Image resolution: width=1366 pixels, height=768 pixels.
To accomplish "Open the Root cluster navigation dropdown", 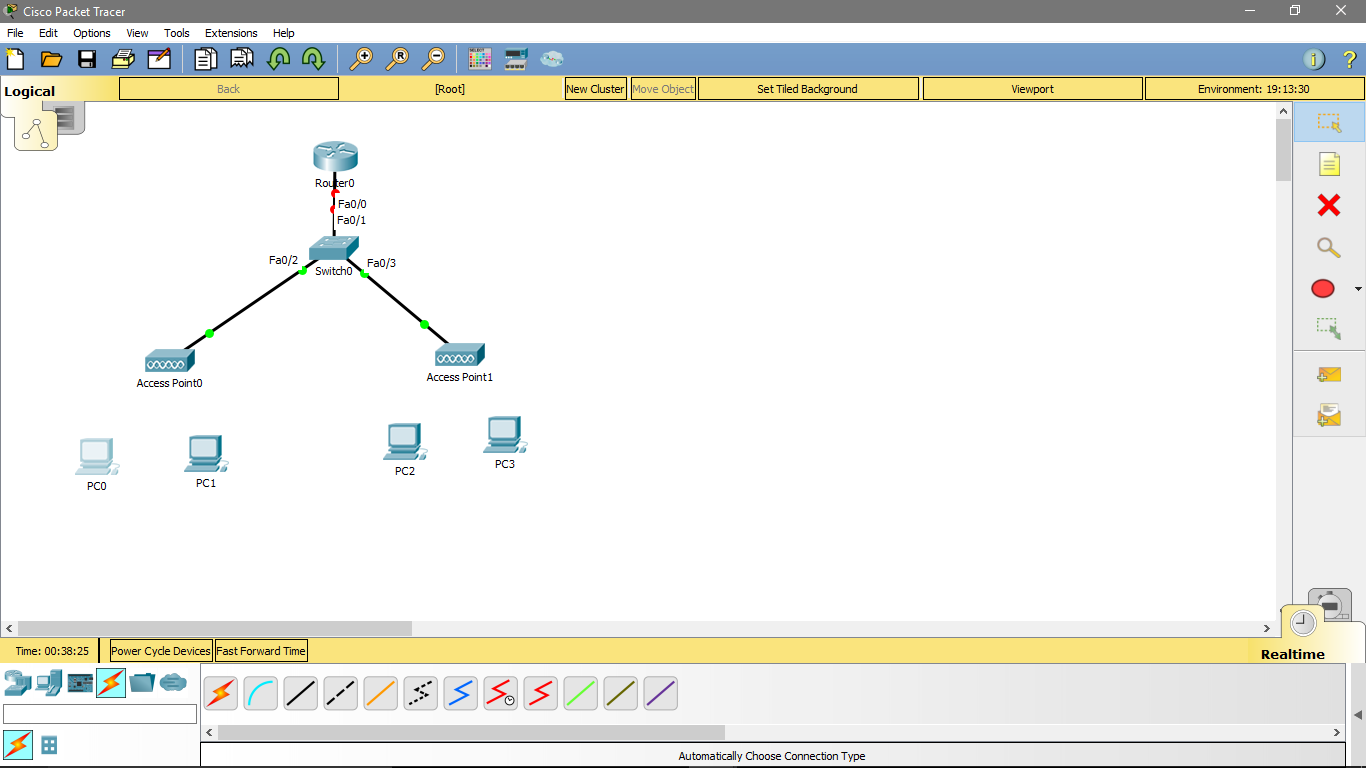I will pos(450,88).
